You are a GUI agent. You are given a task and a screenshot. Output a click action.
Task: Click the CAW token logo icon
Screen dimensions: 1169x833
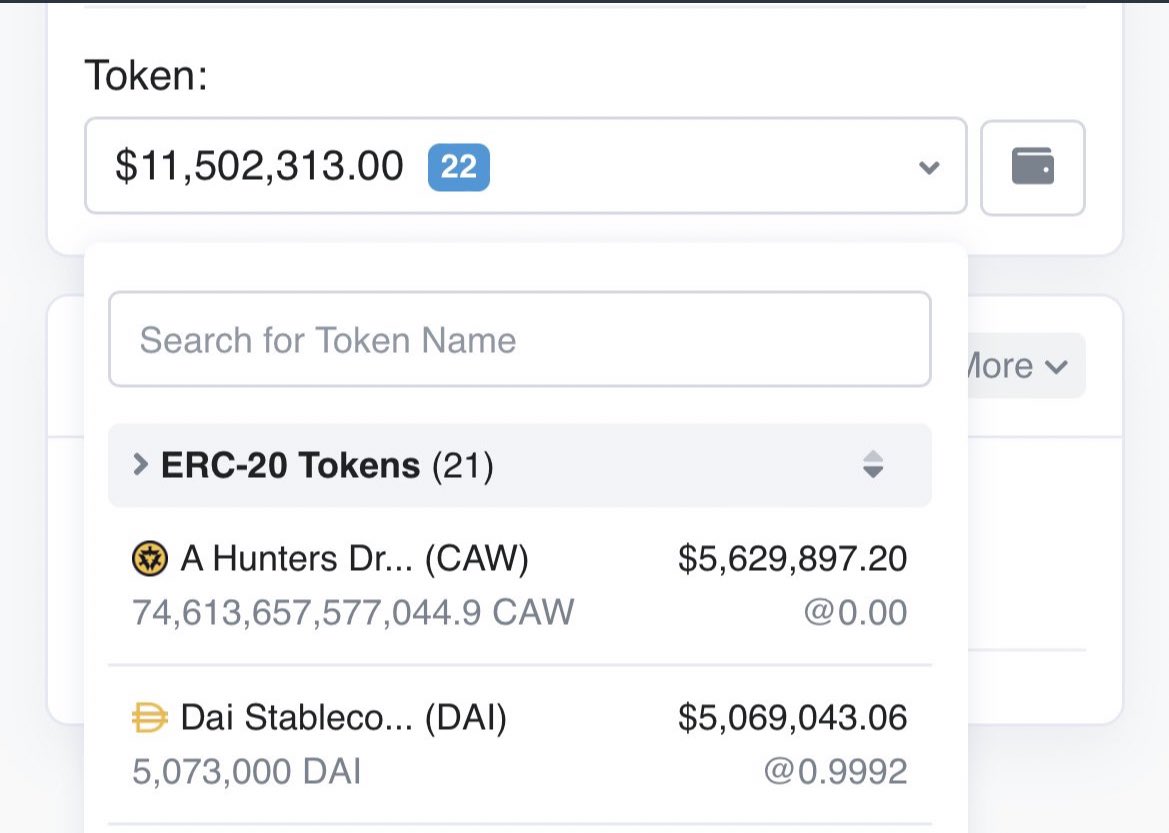[150, 559]
